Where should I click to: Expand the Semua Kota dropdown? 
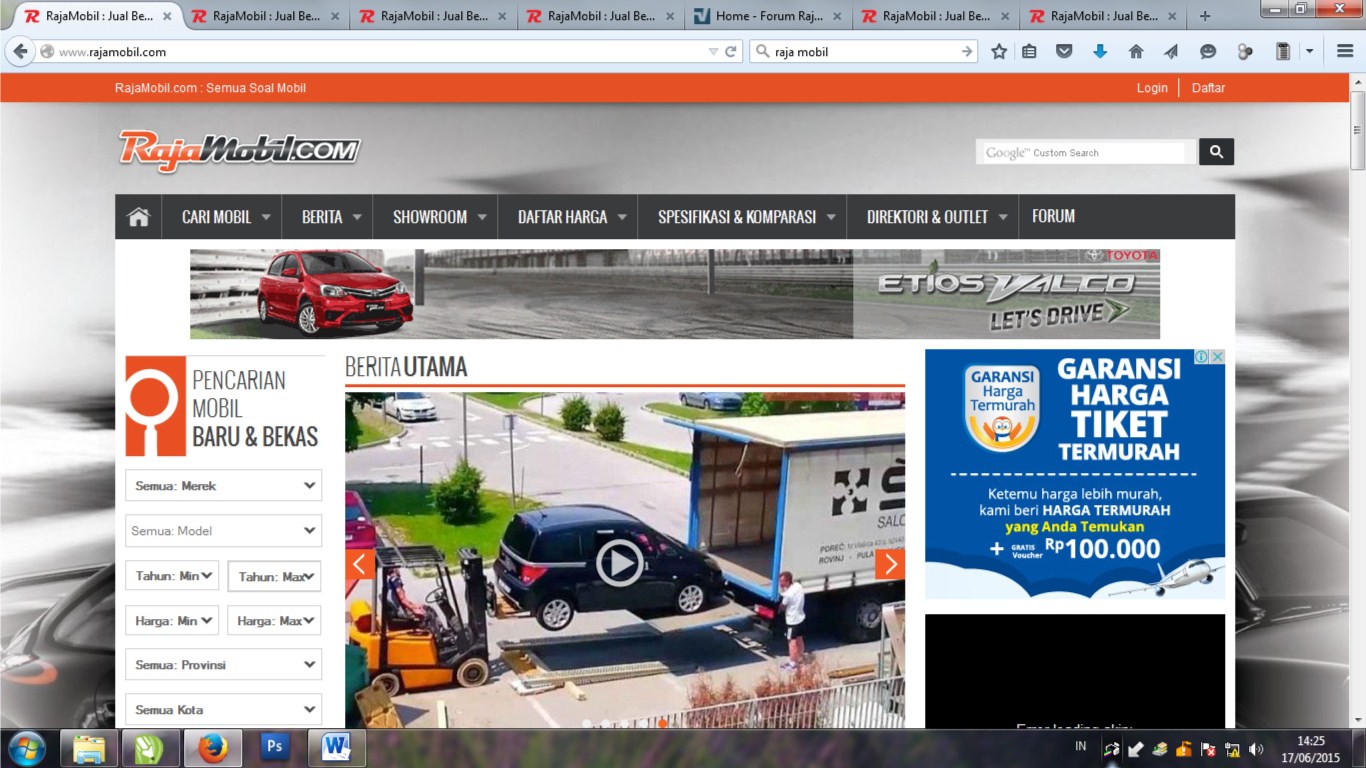click(x=224, y=710)
